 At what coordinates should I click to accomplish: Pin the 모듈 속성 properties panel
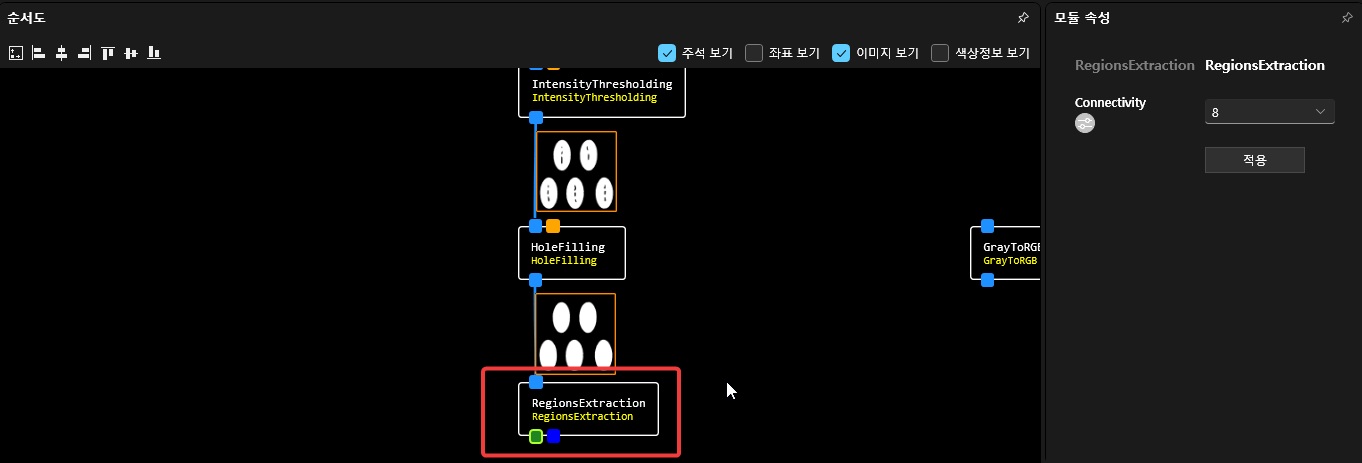click(x=1346, y=18)
